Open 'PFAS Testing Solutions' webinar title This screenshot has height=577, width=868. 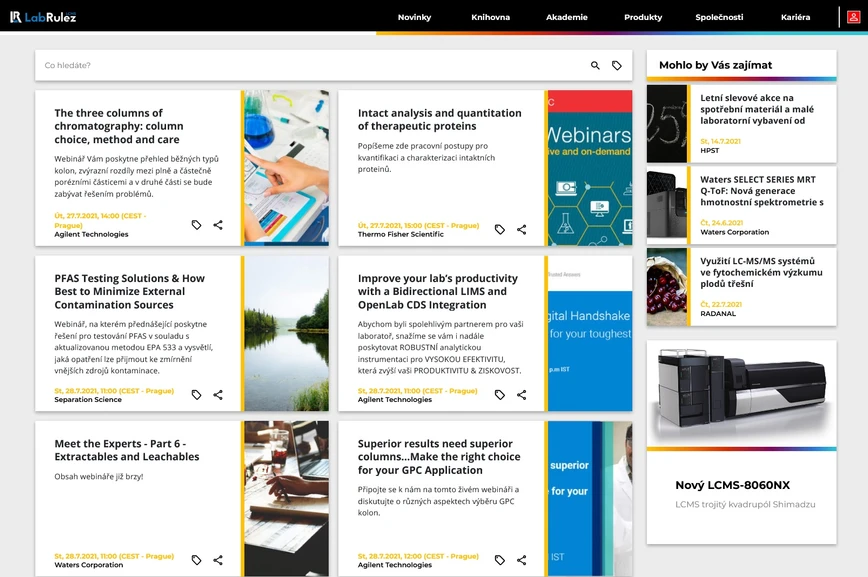(x=130, y=291)
